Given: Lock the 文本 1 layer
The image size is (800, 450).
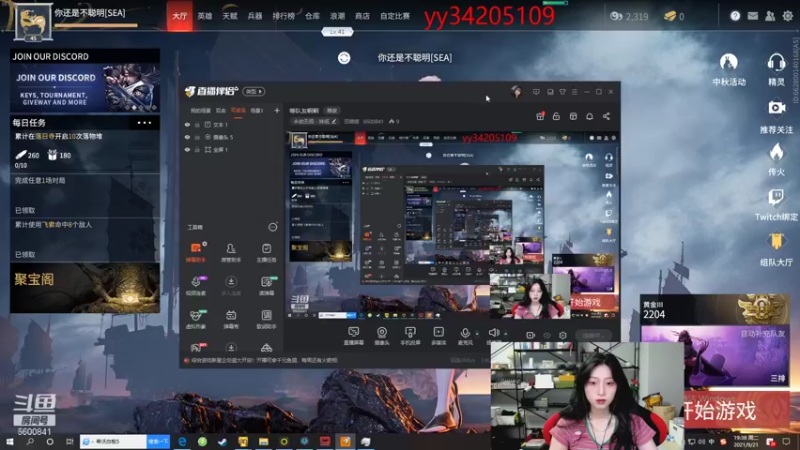Looking at the screenshot, I should click(x=197, y=124).
